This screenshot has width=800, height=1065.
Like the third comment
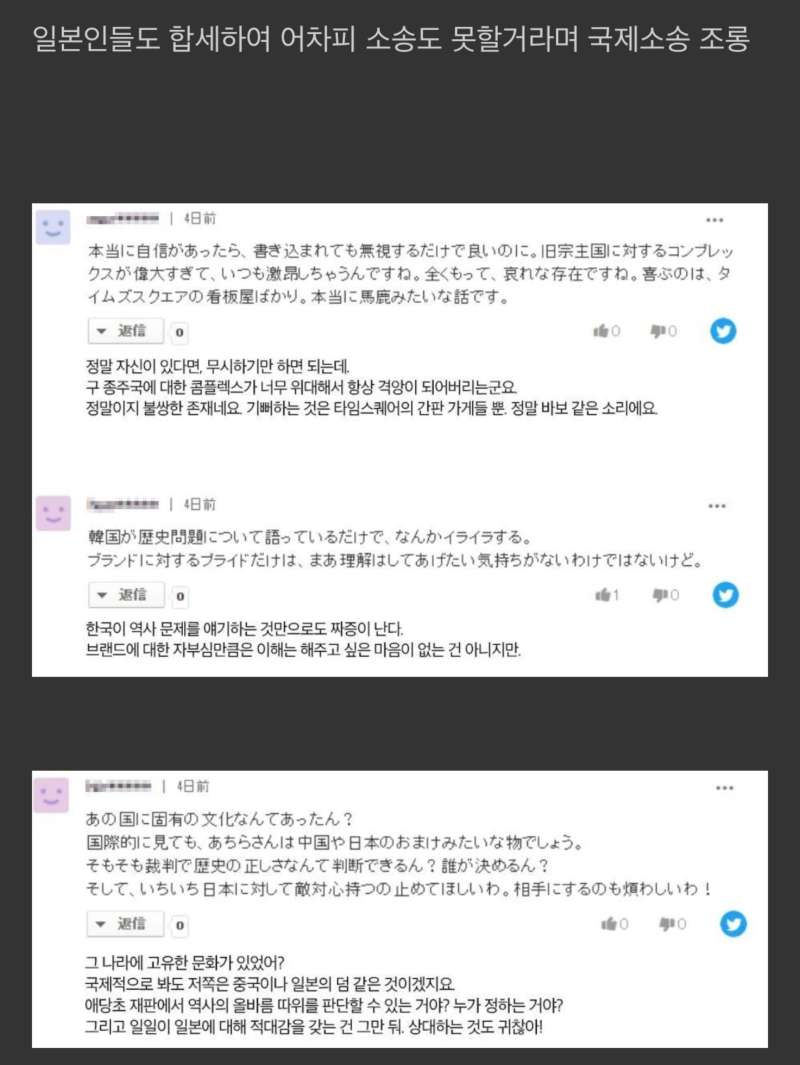[x=609, y=924]
